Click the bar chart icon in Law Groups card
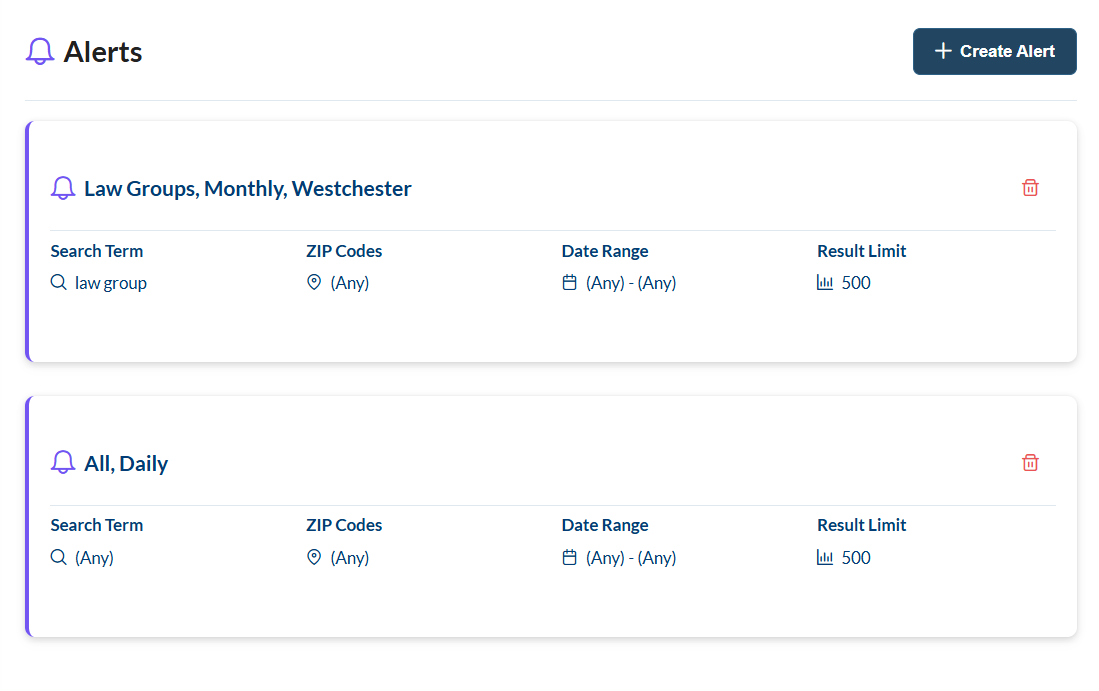This screenshot has height=691, width=1099. (x=825, y=282)
